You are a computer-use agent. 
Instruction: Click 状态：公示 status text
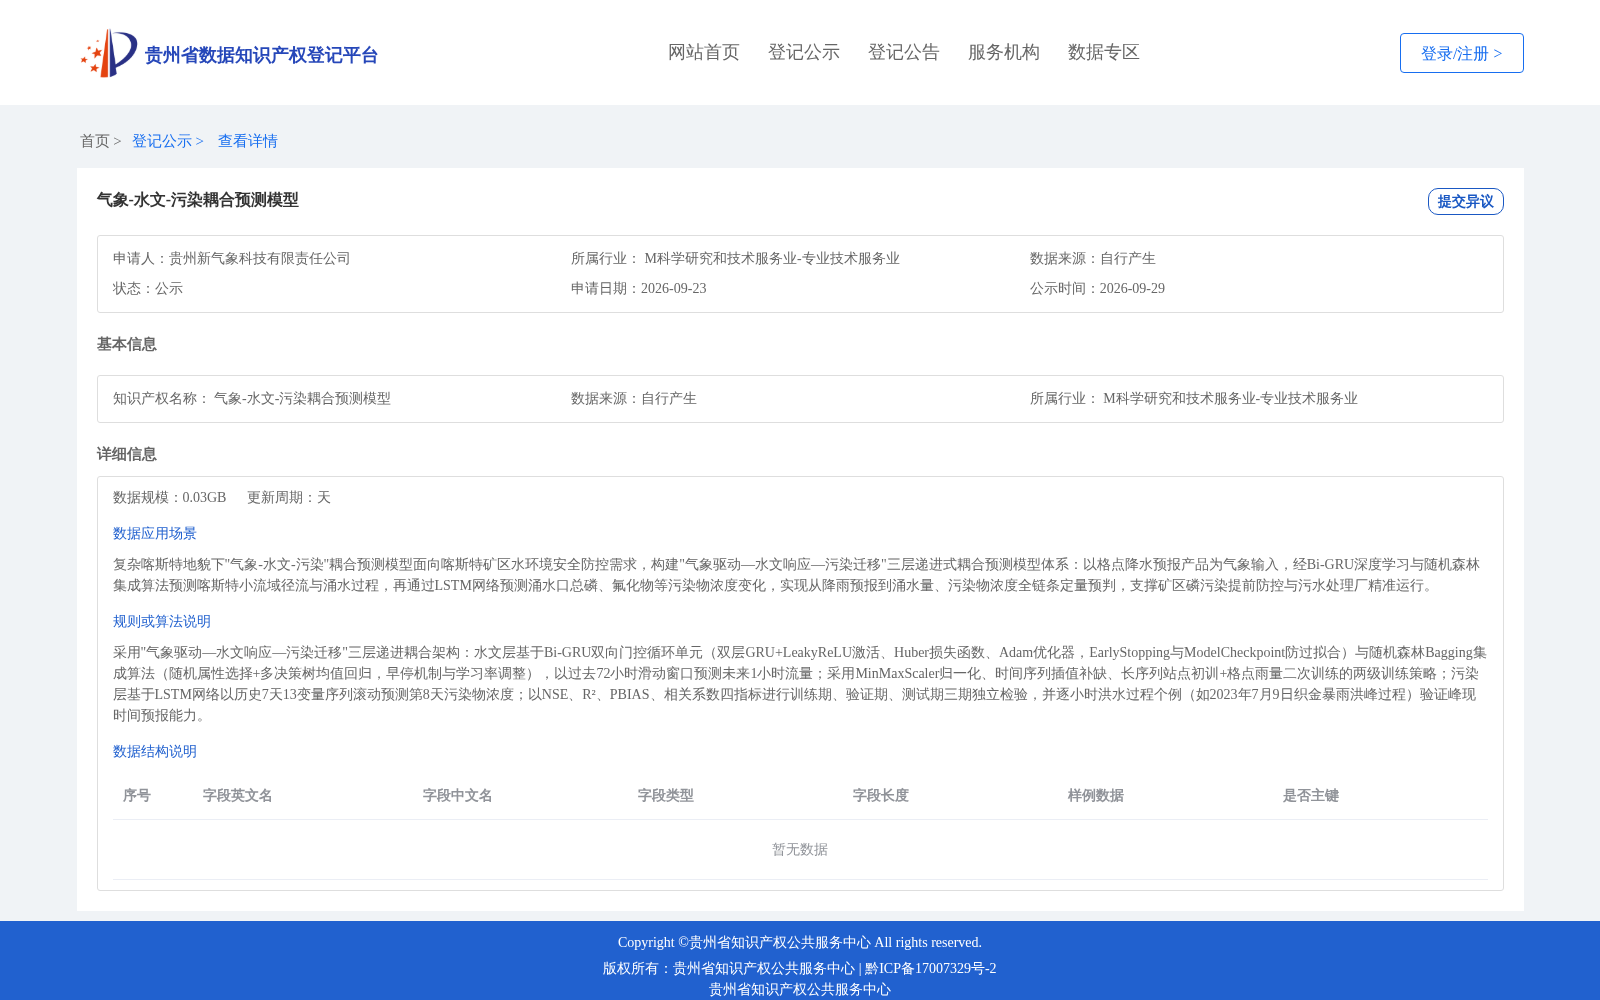(148, 288)
